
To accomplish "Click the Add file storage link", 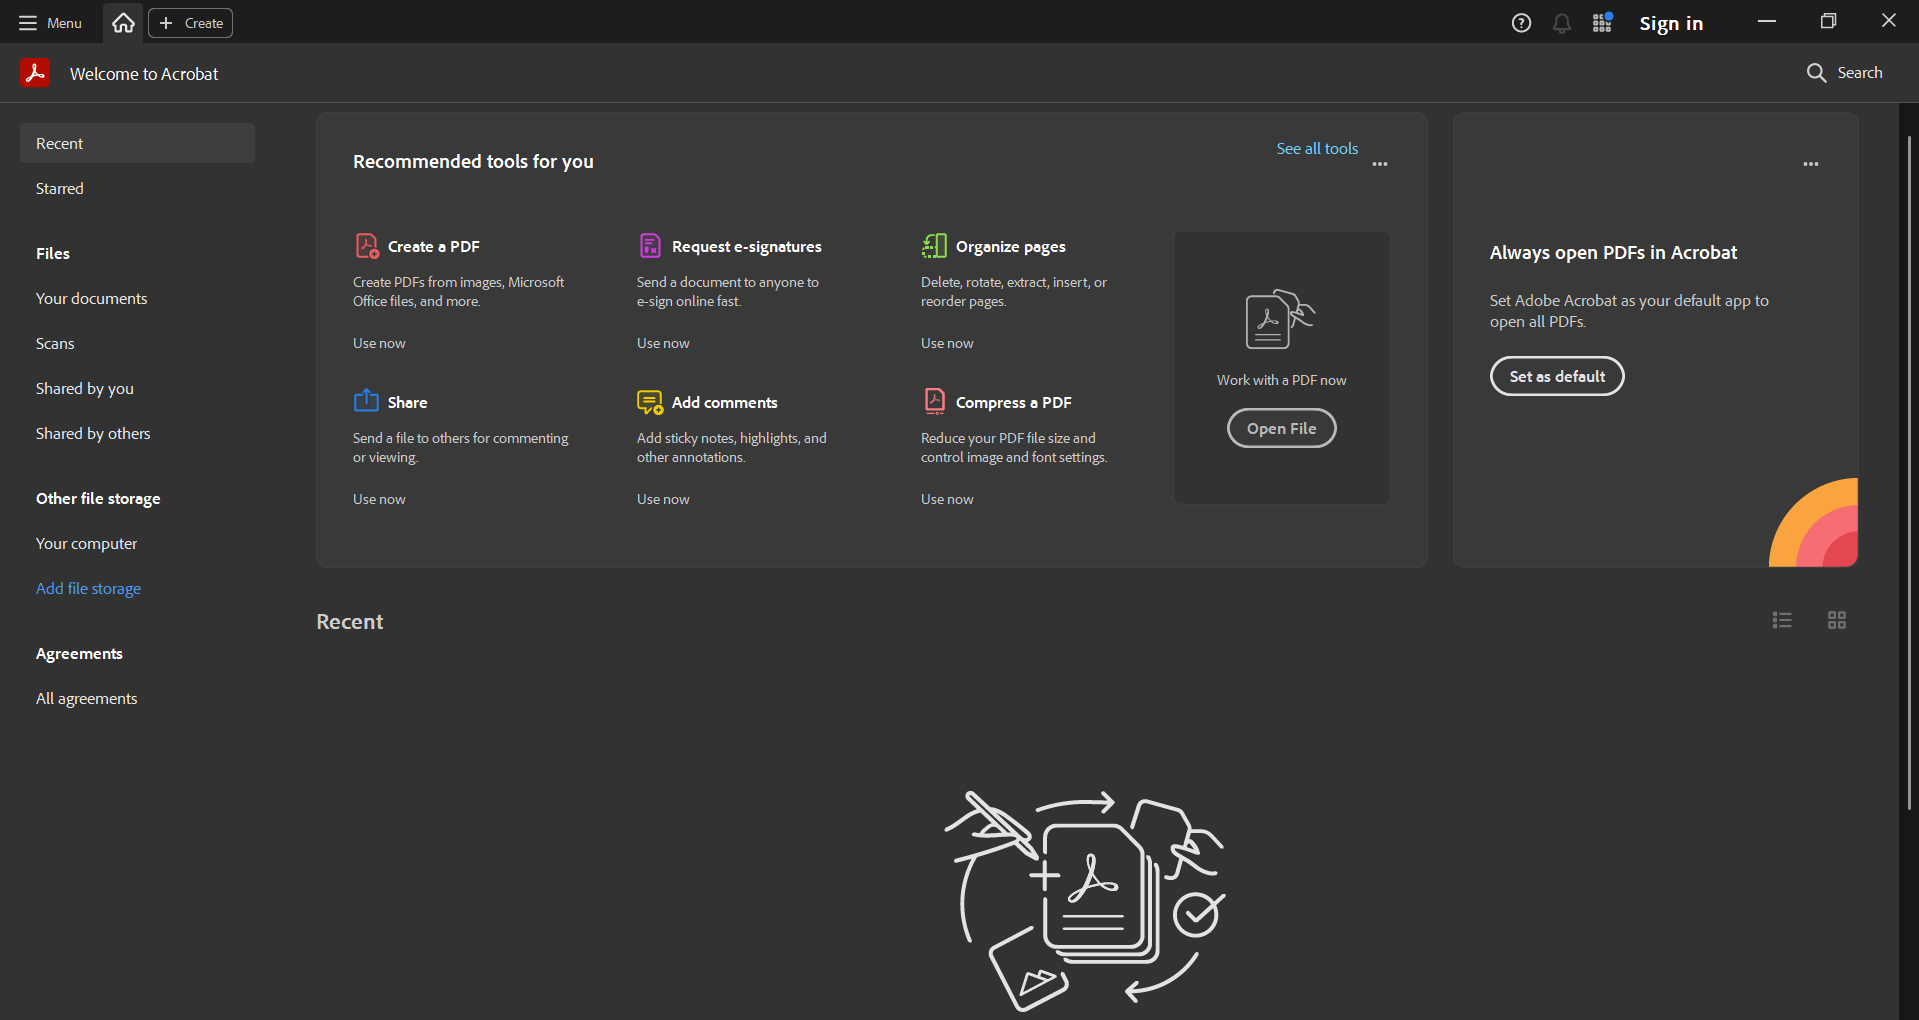I will pos(88,588).
